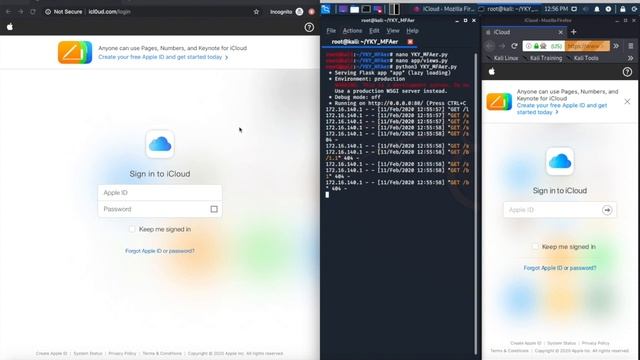This screenshot has width=640, height=360.
Task: Open the file manager icon in Kali panel
Action: [354, 9]
